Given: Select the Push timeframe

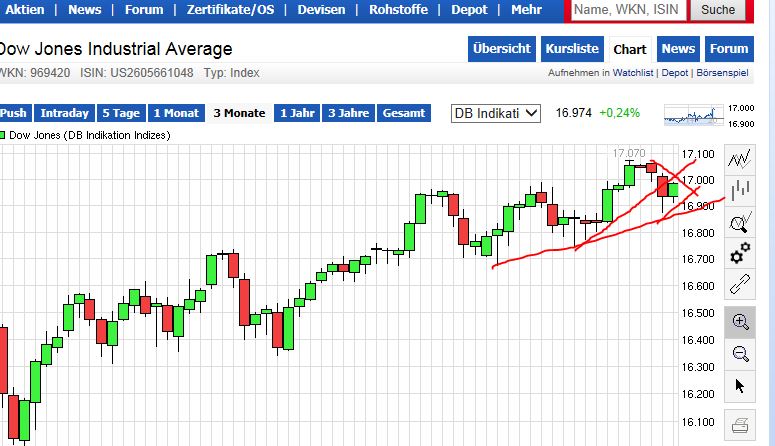Looking at the screenshot, I should [x=15, y=113].
